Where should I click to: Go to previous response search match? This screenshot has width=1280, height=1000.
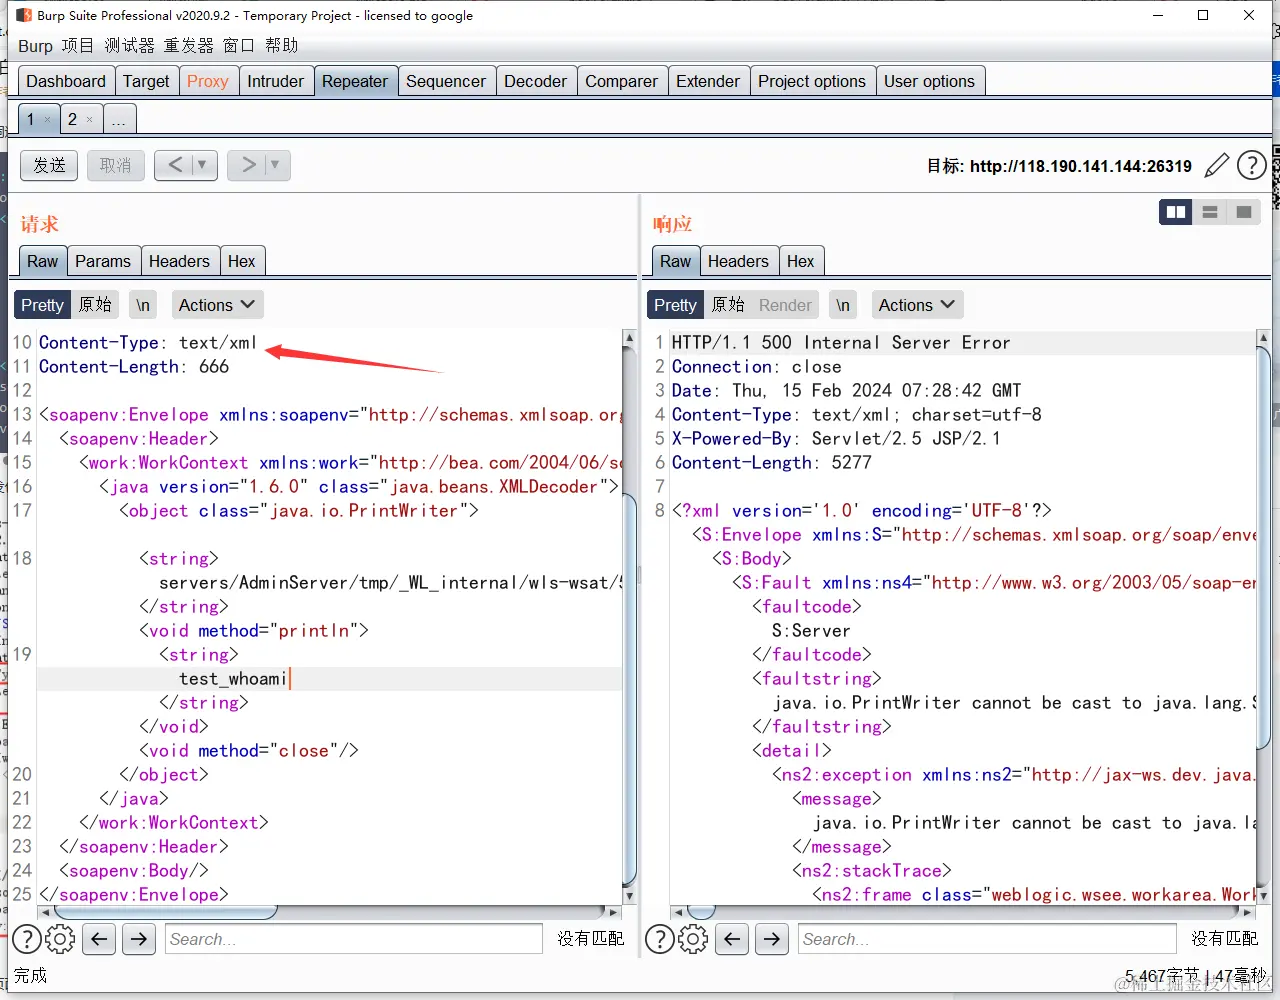[x=732, y=939]
